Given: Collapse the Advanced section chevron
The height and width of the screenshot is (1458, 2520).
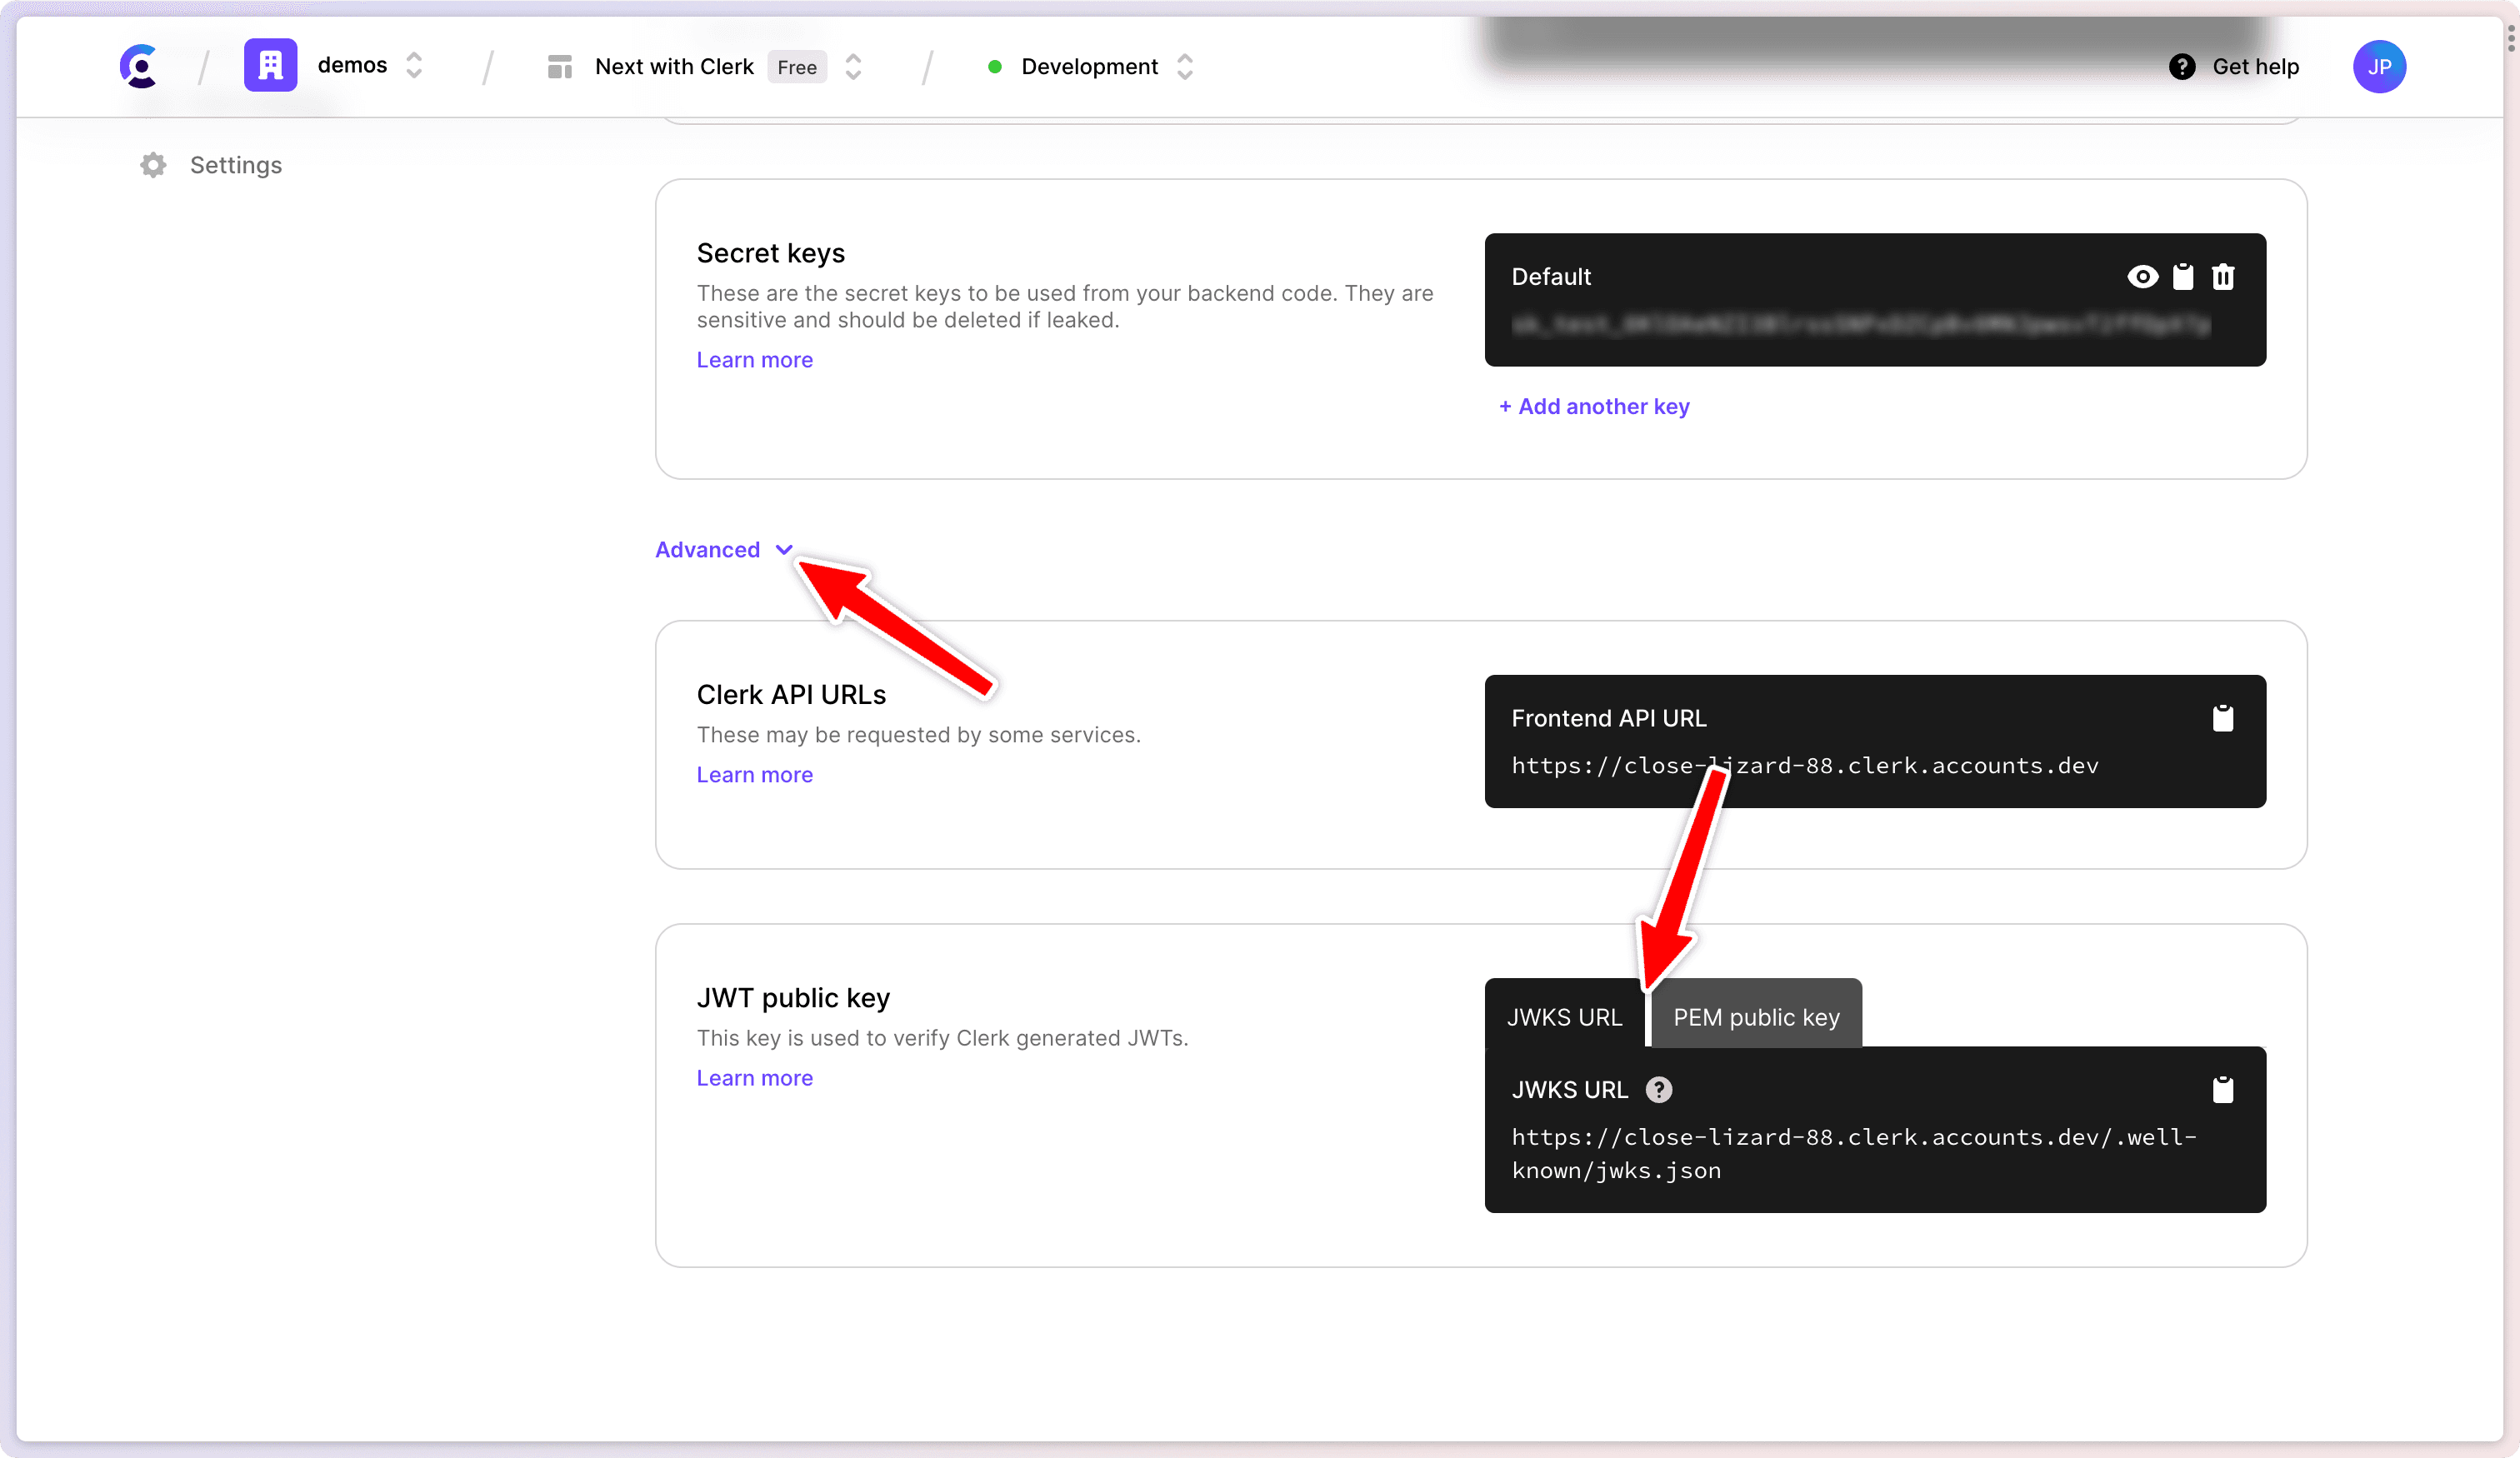Looking at the screenshot, I should pos(784,550).
